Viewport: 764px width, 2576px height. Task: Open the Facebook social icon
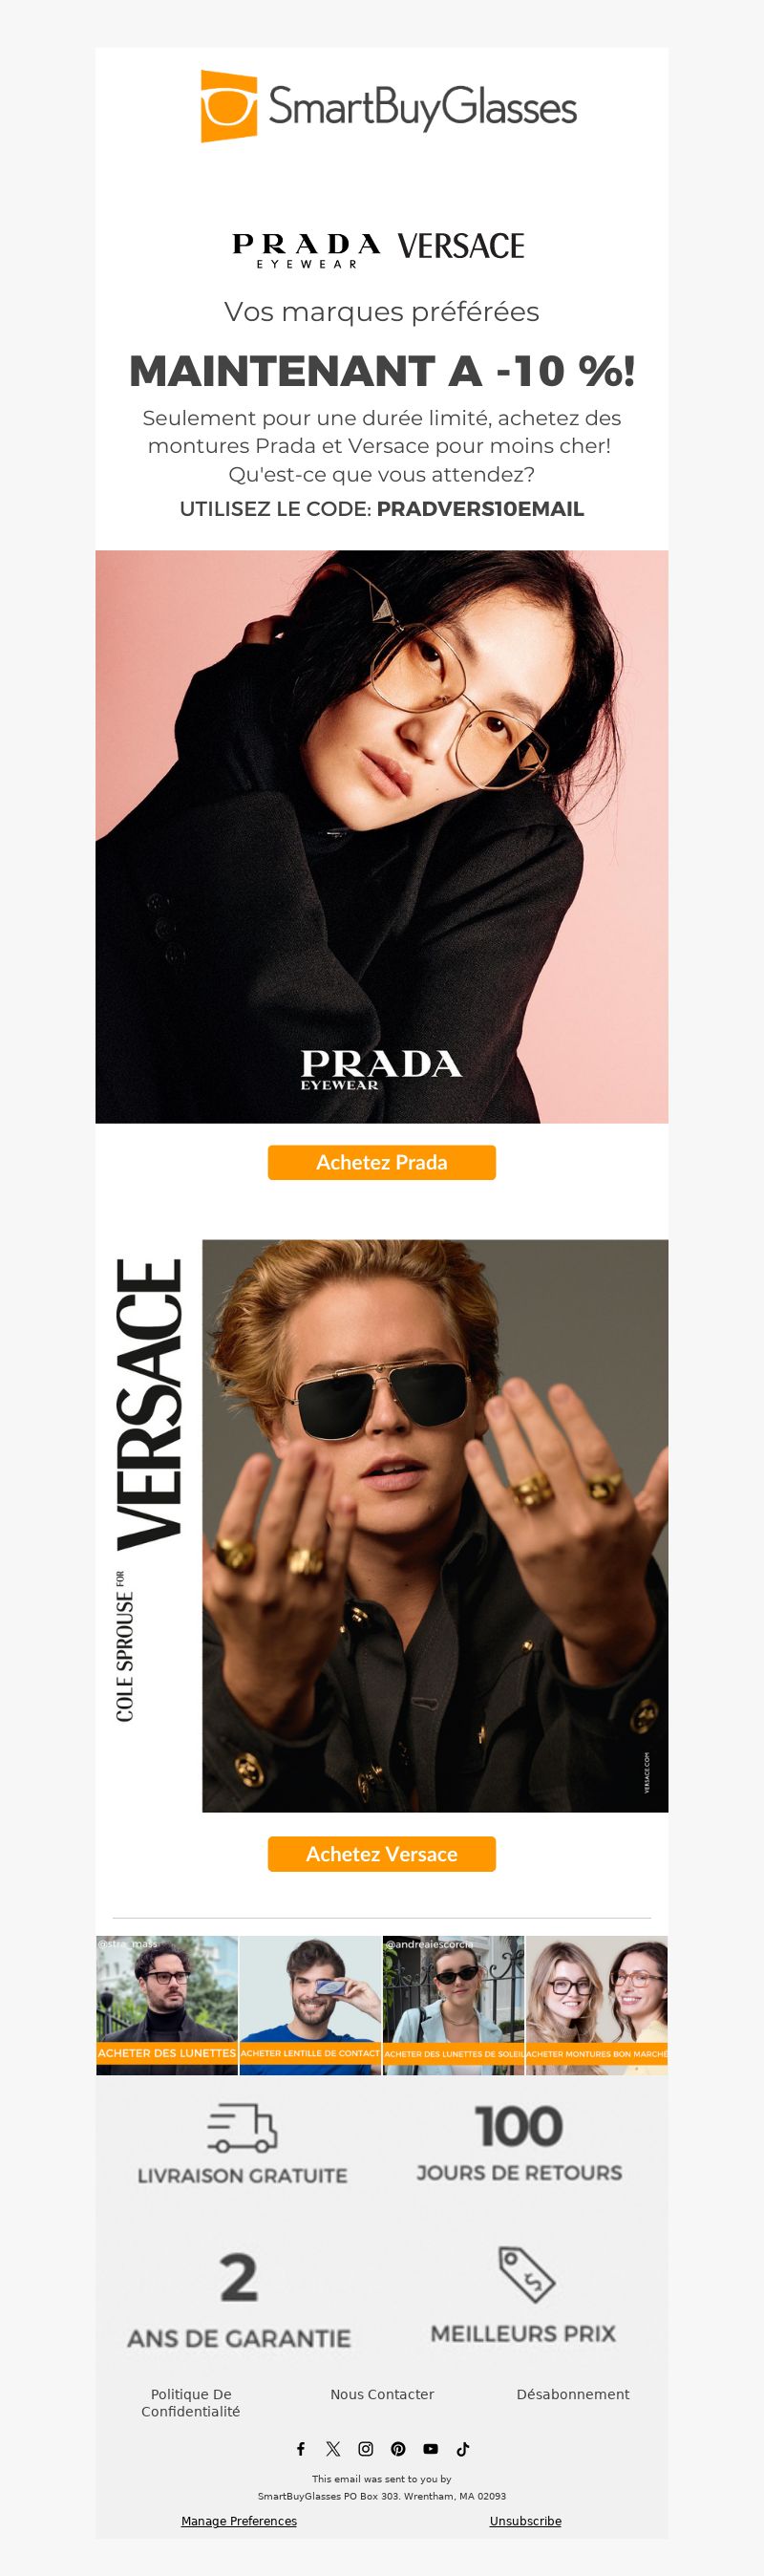pyautogui.click(x=300, y=2449)
